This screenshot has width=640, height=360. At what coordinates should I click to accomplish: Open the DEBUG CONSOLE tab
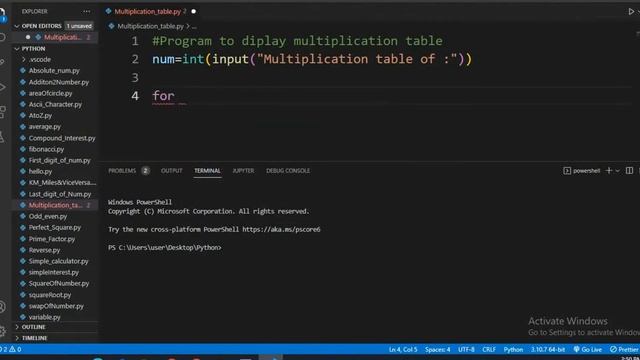288,171
